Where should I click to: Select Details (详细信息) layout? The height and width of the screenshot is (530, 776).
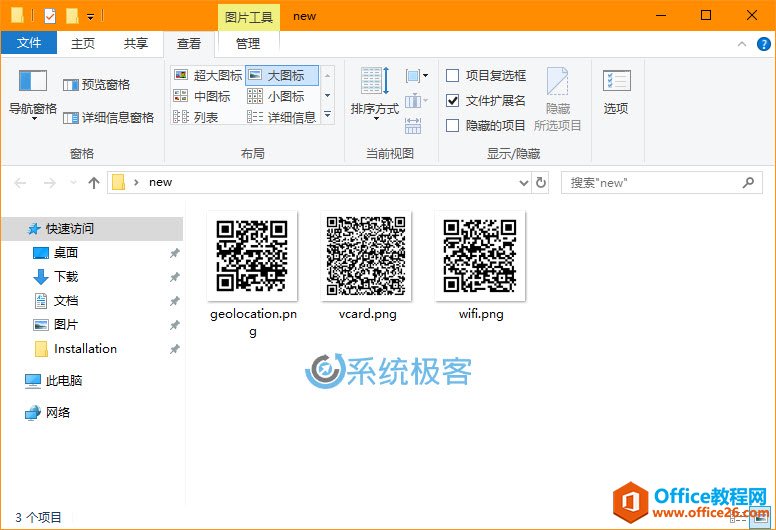pos(282,117)
